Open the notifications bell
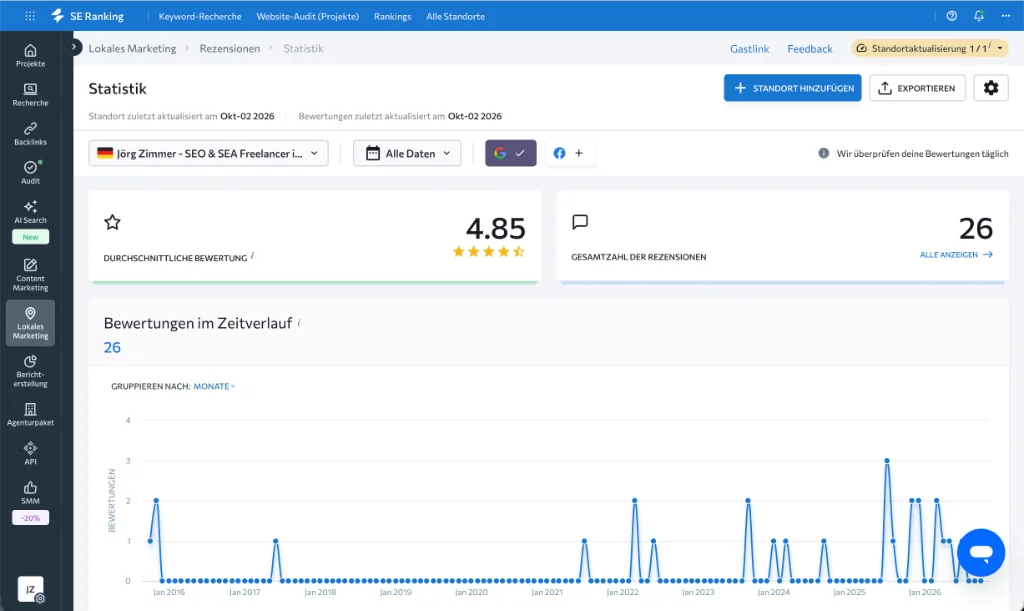 [x=978, y=16]
